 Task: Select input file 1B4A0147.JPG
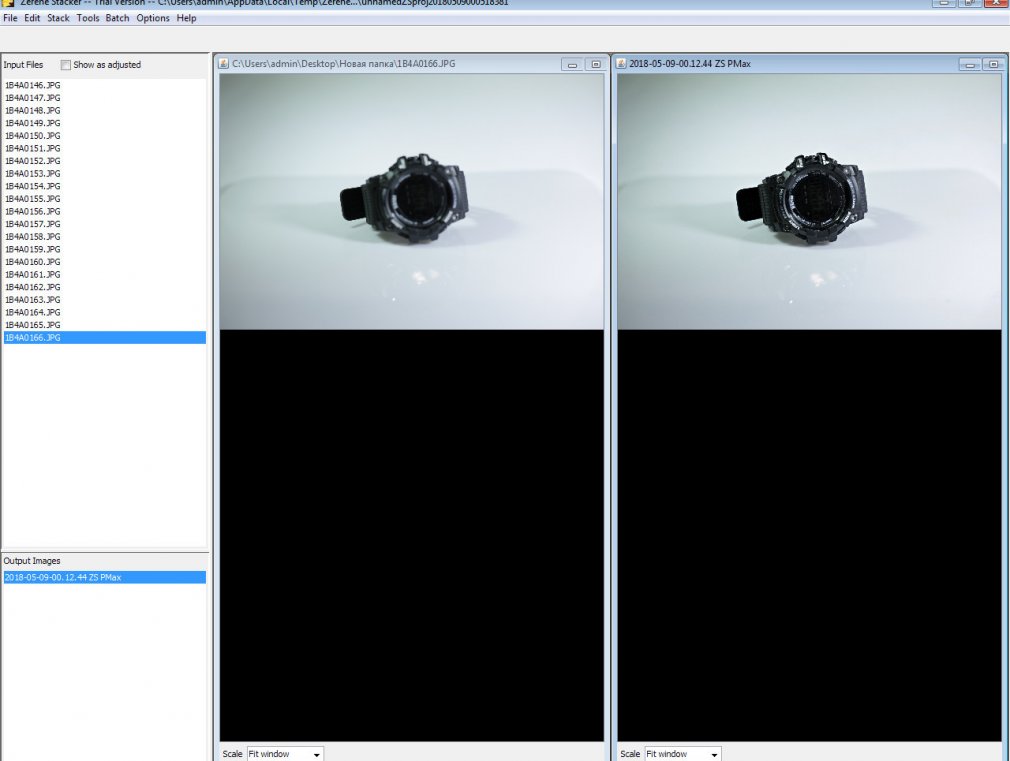pos(104,98)
